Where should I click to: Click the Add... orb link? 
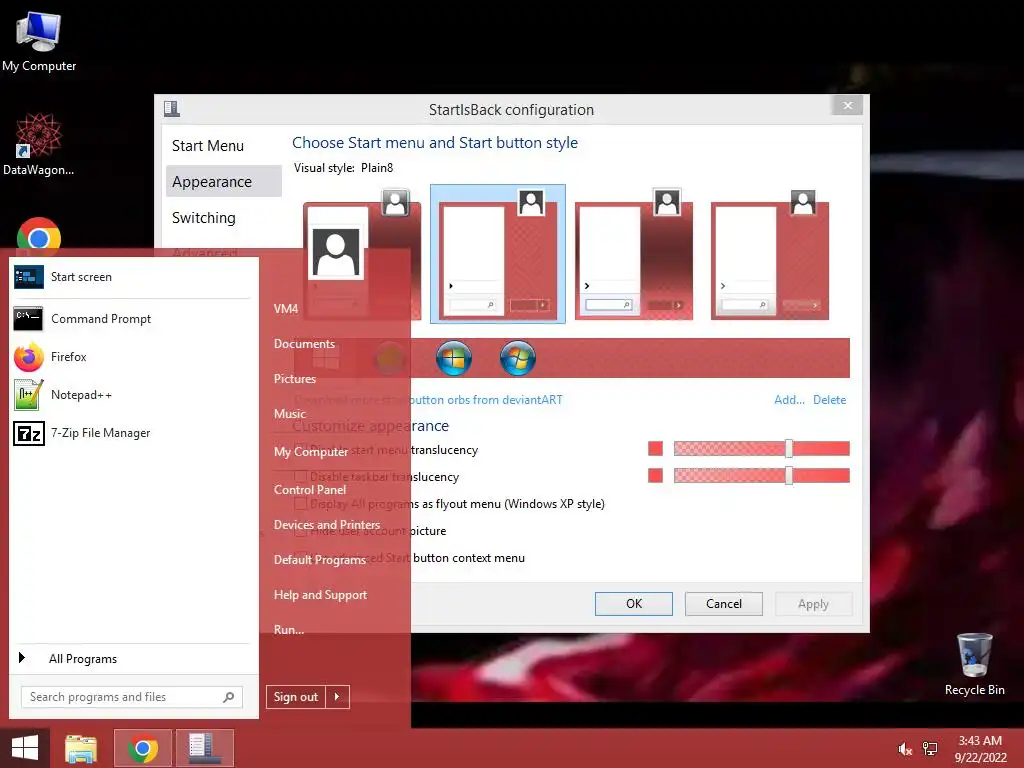(x=789, y=400)
